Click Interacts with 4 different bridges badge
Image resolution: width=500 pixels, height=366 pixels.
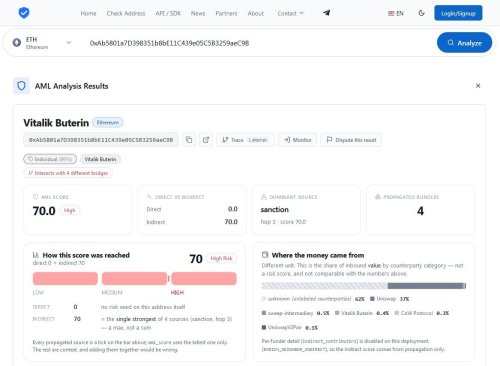tap(68, 173)
